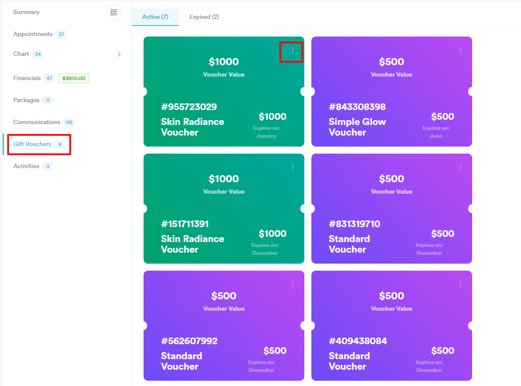
Task: Open Activities in the sidebar
Action: pyautogui.click(x=26, y=166)
